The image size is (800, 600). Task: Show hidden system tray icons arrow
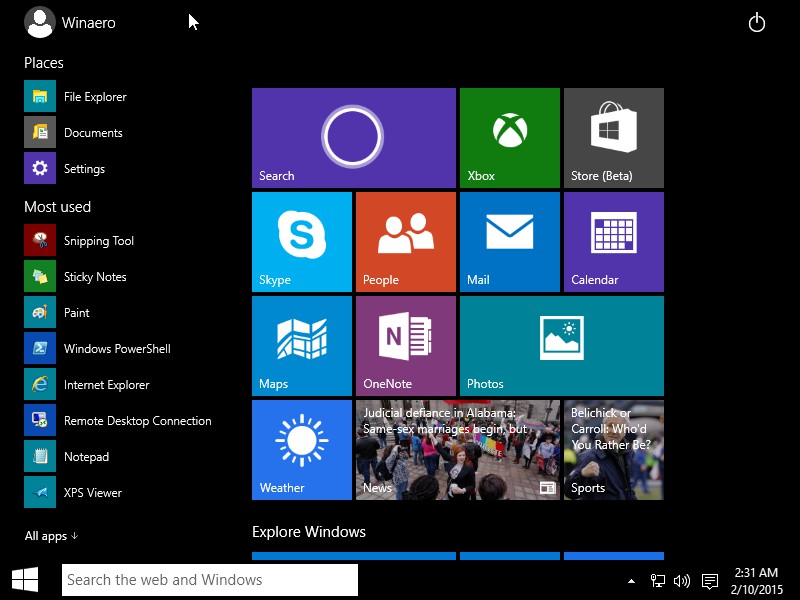(631, 581)
